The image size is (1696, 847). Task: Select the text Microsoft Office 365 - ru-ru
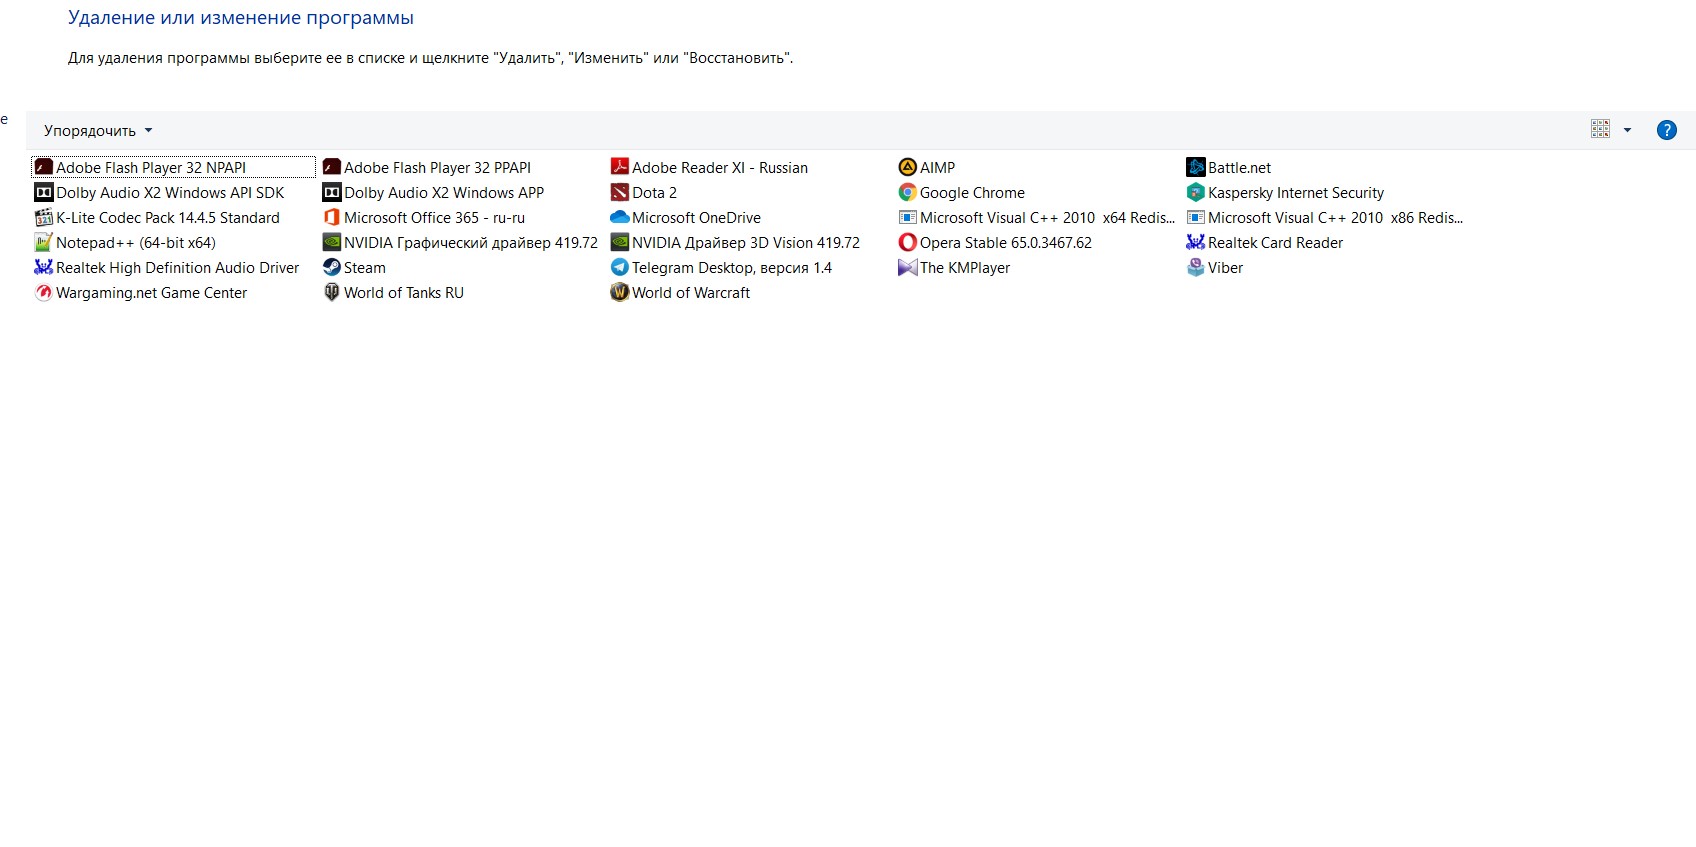434,218
